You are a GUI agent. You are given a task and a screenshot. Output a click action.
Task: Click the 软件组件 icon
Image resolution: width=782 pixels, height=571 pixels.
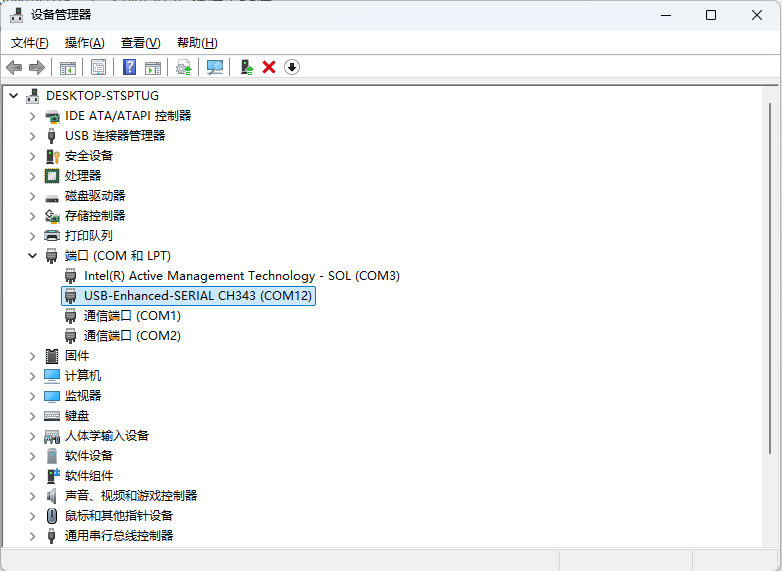coord(52,475)
